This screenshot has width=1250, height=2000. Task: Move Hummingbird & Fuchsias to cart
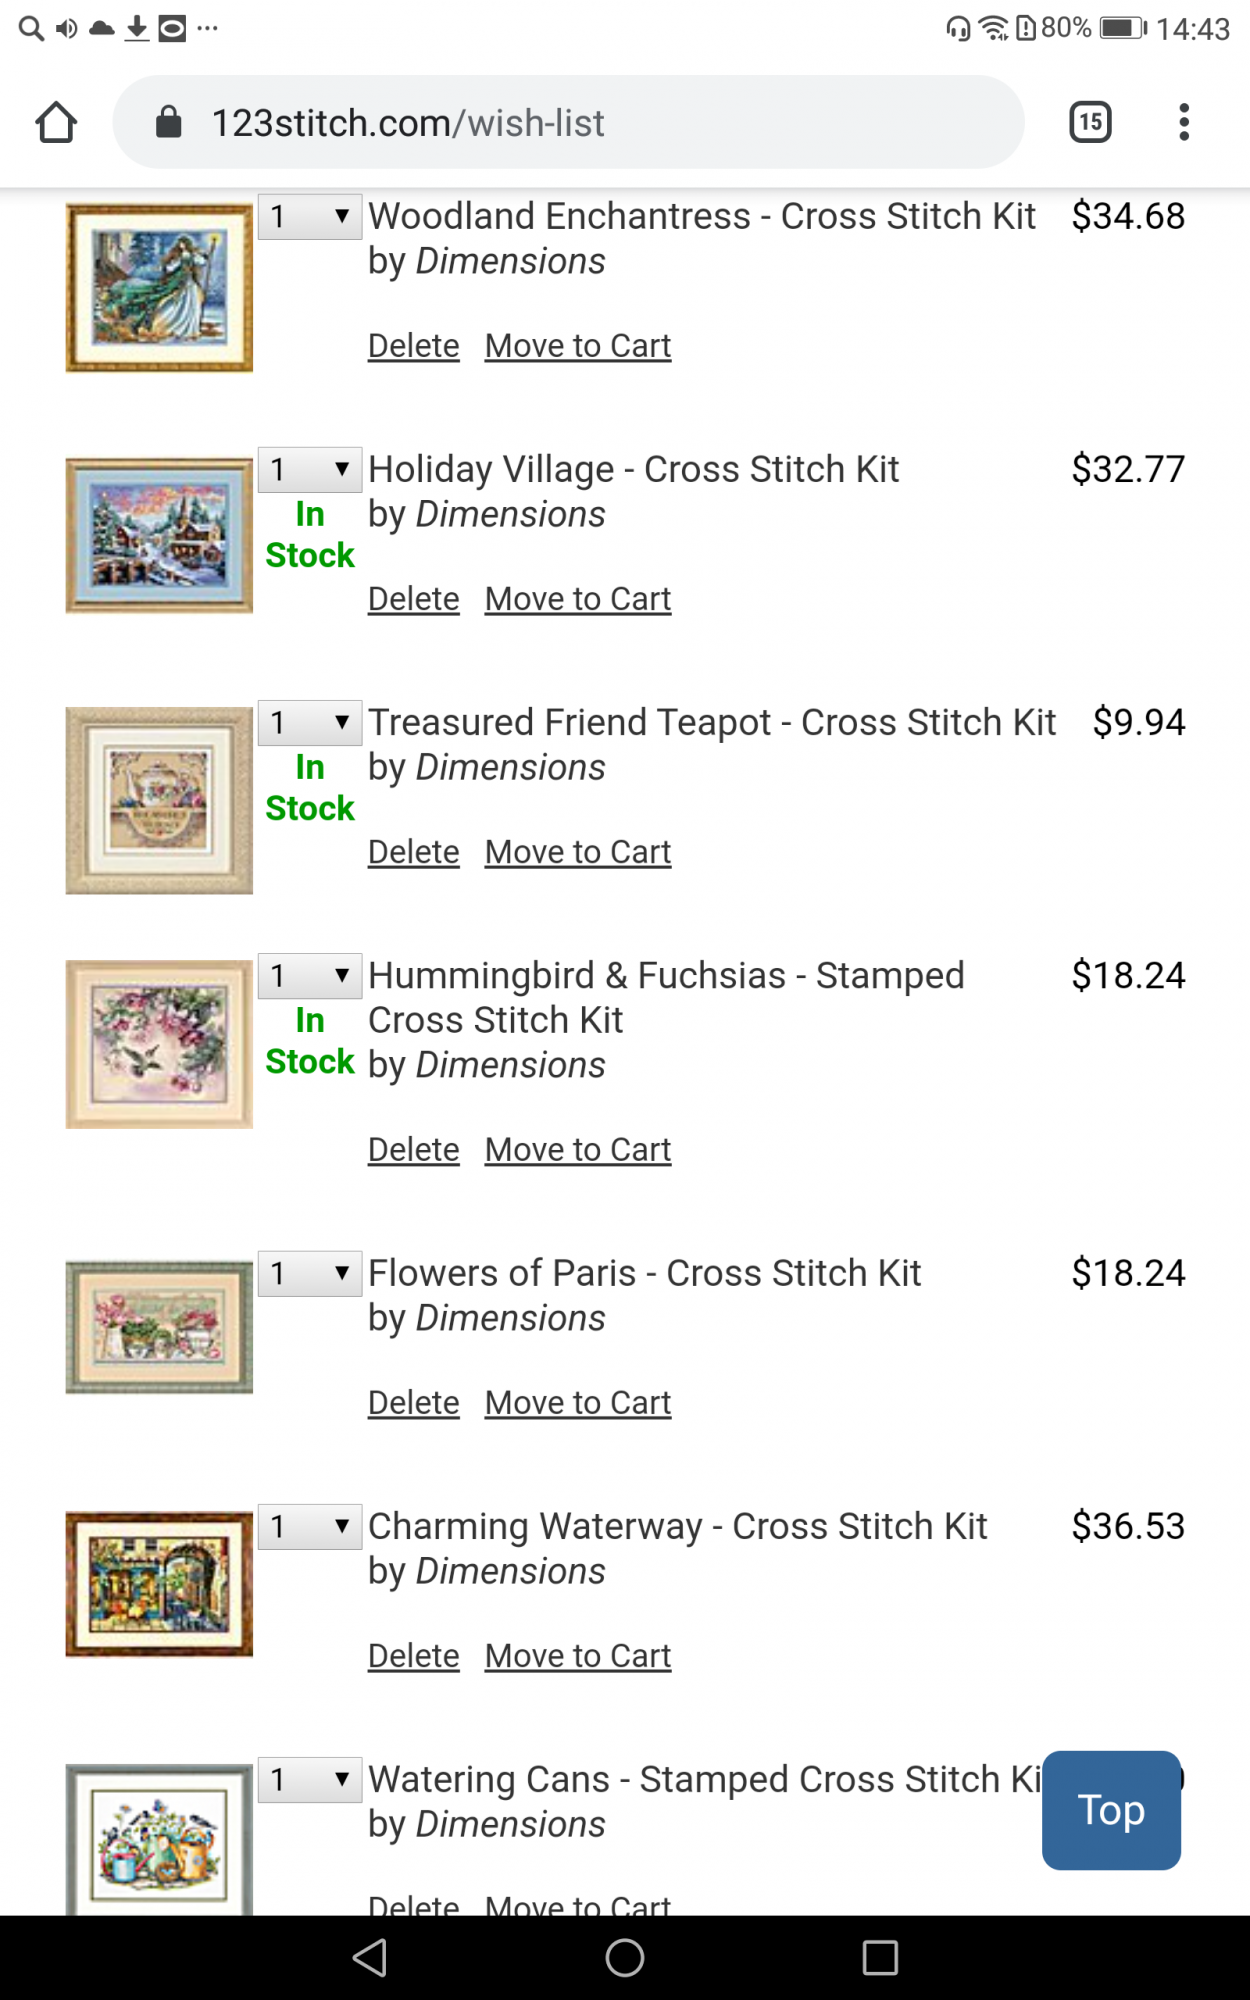click(x=578, y=1150)
